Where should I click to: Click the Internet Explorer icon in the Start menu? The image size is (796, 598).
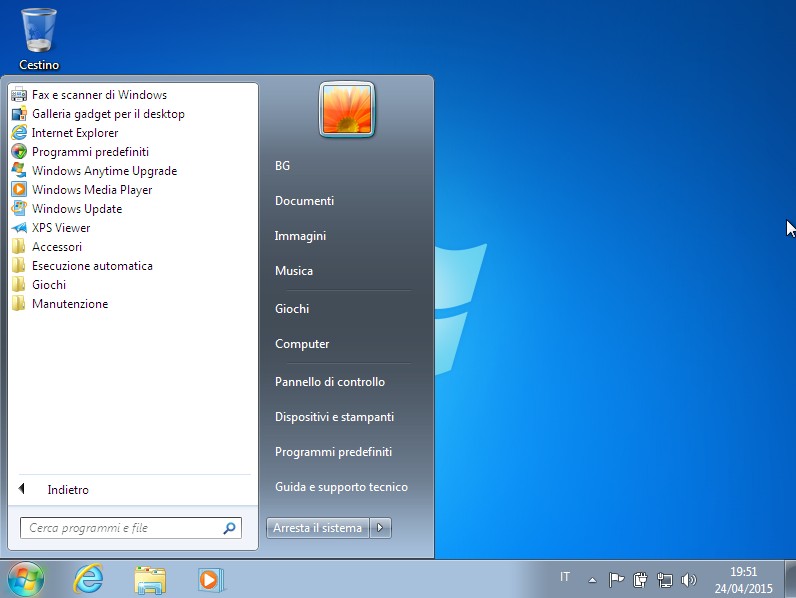(x=19, y=133)
